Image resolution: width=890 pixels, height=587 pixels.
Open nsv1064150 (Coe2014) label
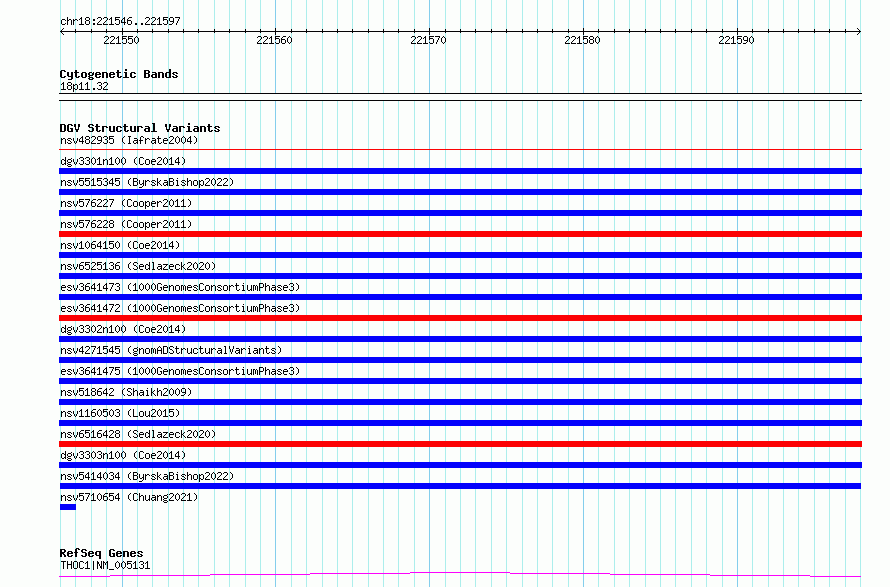(x=120, y=245)
